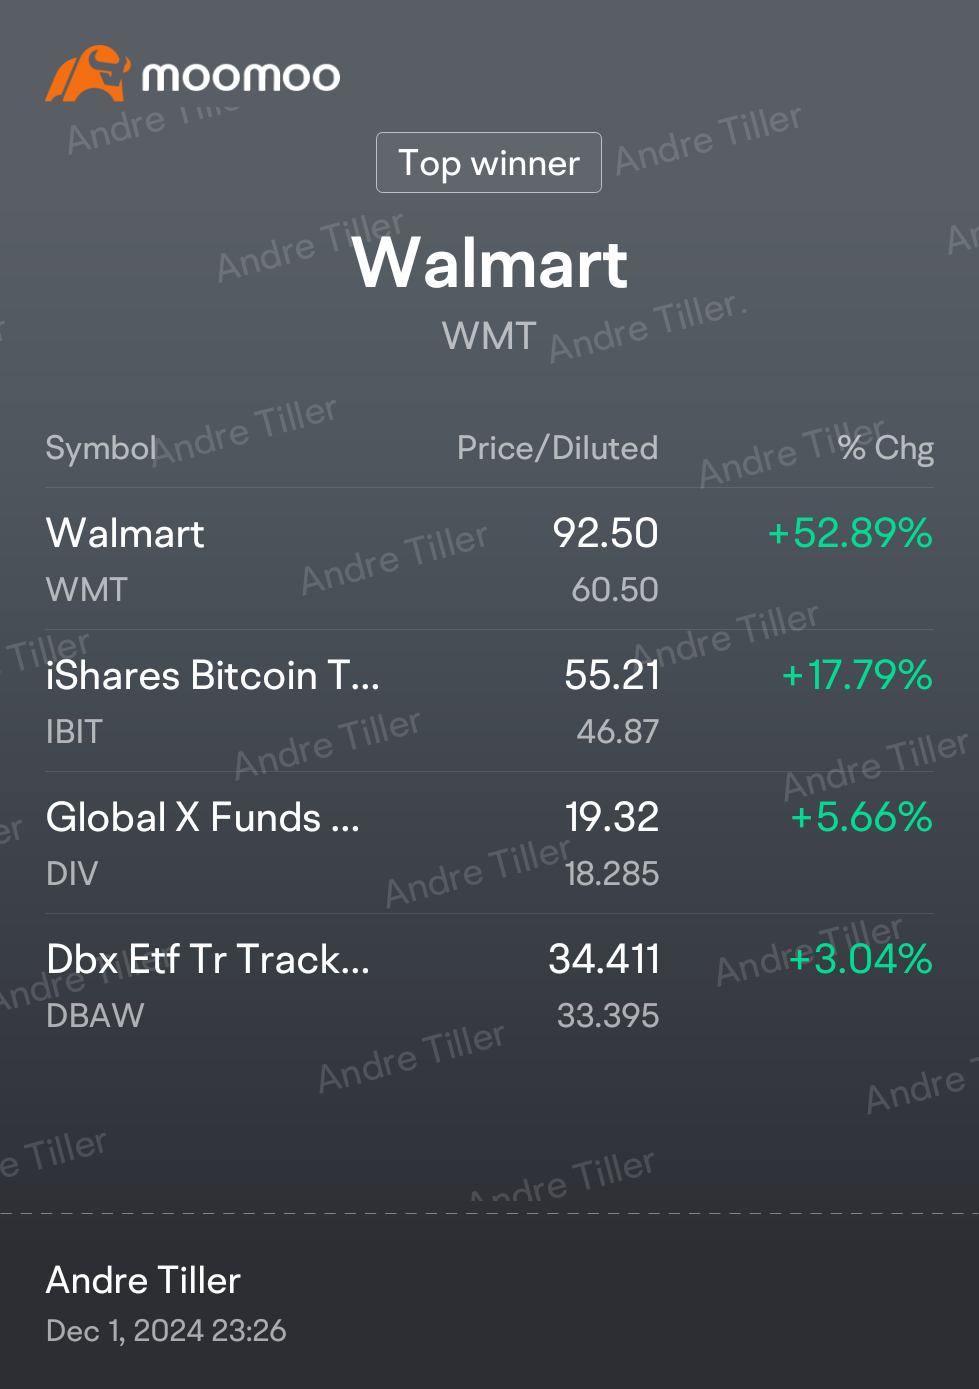Viewport: 979px width, 1389px height.
Task: Open the large Walmart title
Action: coord(490,263)
